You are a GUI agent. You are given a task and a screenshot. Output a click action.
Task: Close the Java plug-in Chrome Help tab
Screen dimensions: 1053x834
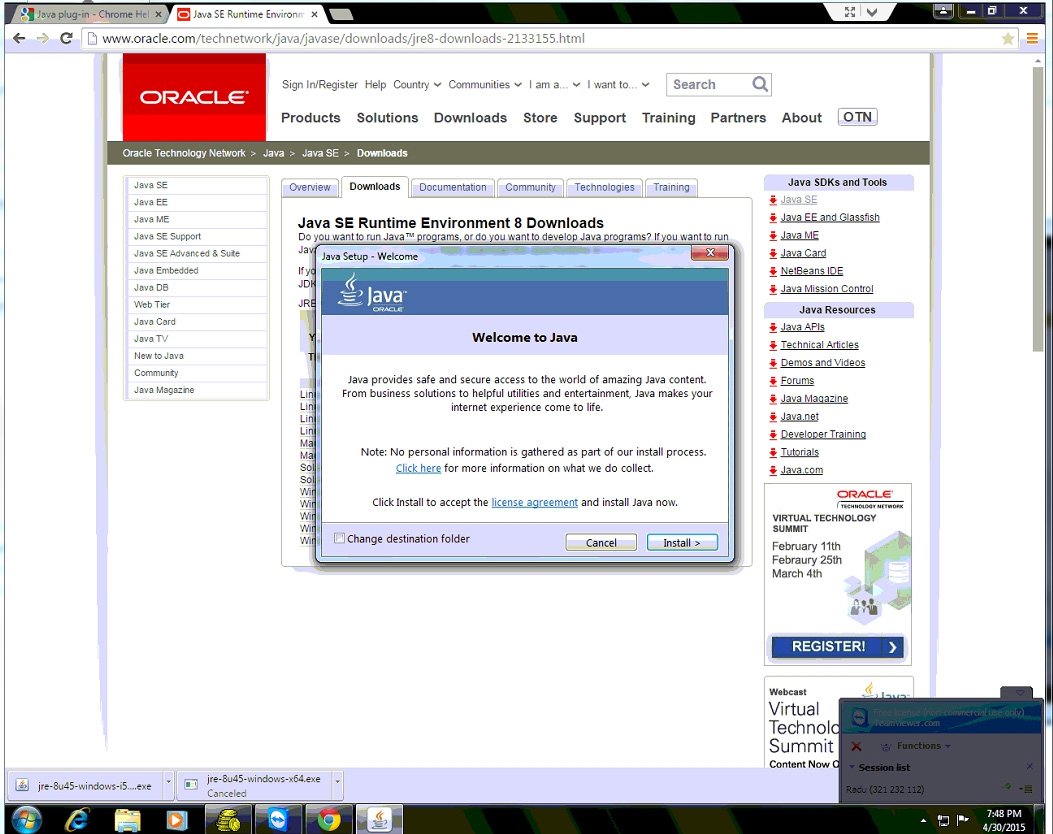(158, 13)
